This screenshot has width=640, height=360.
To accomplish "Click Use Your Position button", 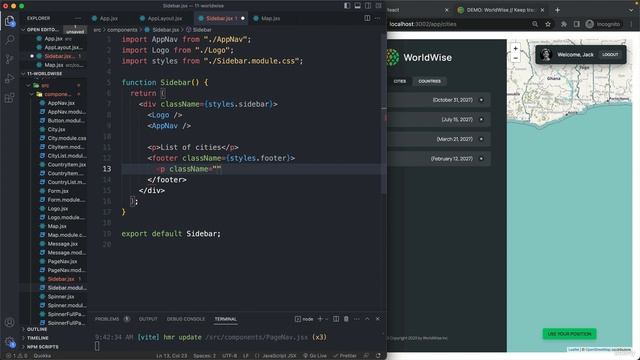I will click(569, 334).
